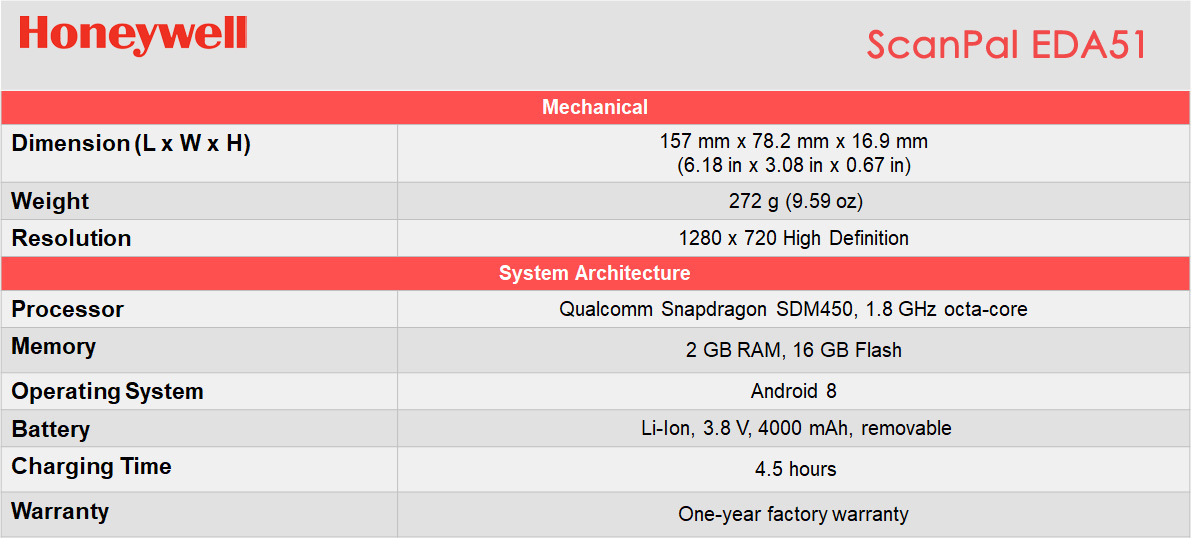
Task: Click the 272 g (9.59 oz) value
Action: point(794,201)
